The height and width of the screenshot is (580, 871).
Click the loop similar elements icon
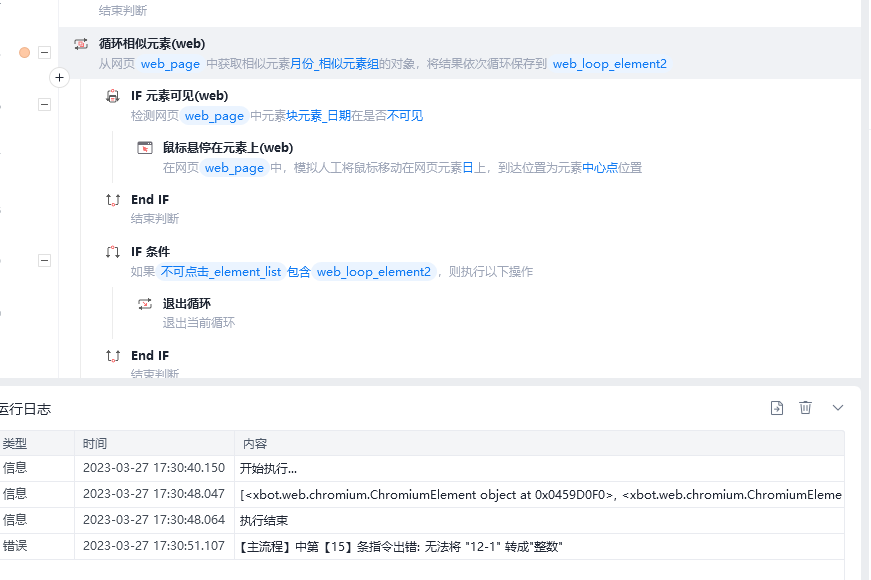point(81,44)
